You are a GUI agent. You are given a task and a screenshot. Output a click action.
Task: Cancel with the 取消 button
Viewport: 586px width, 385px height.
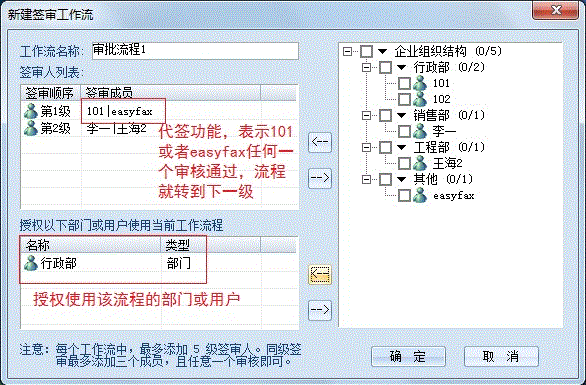click(x=501, y=357)
